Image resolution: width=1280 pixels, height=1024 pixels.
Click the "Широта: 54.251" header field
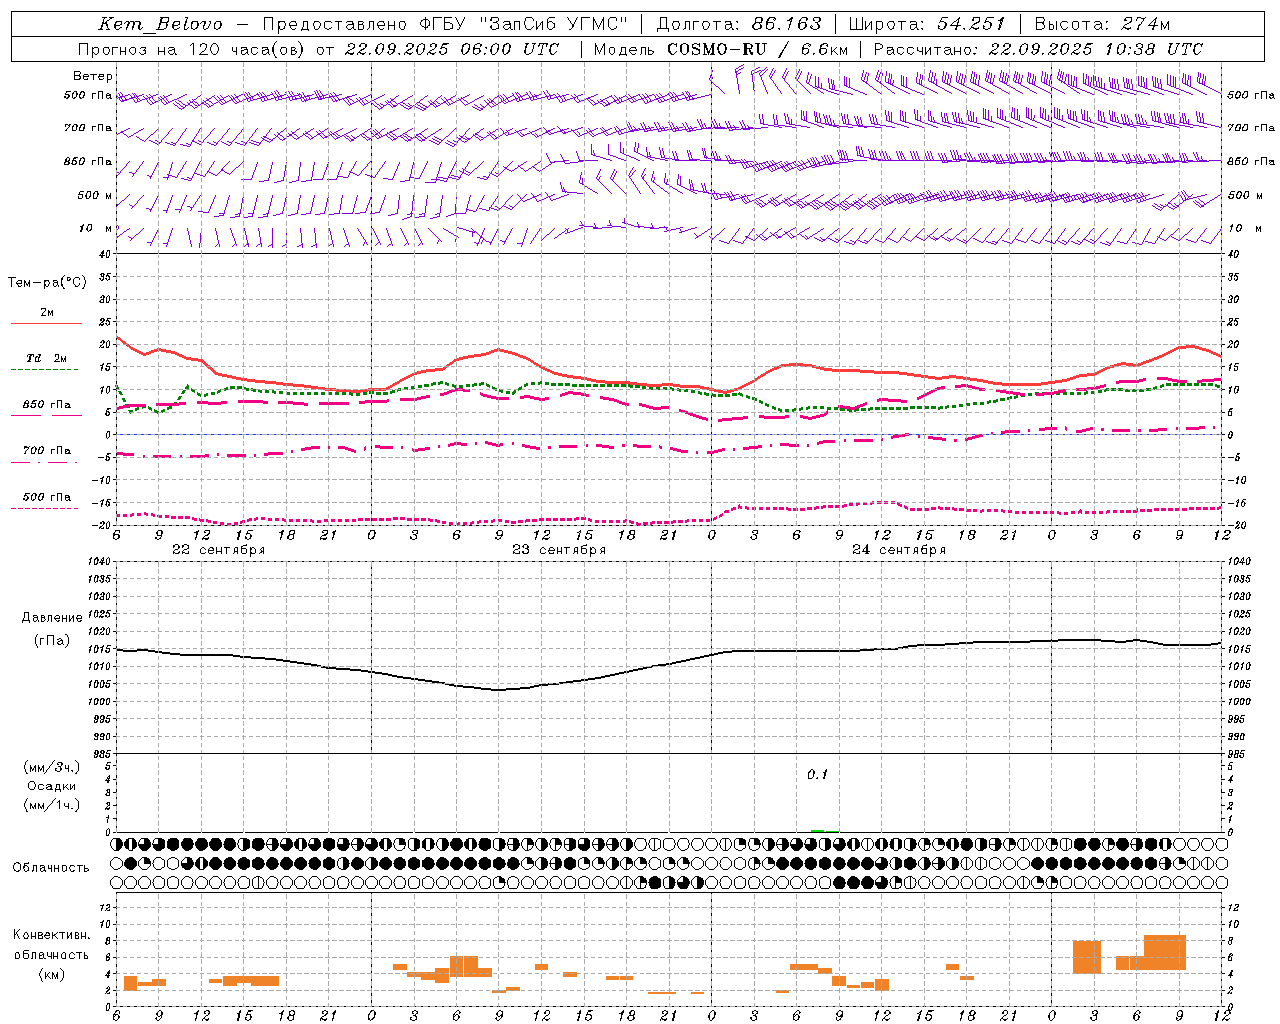pos(927,24)
